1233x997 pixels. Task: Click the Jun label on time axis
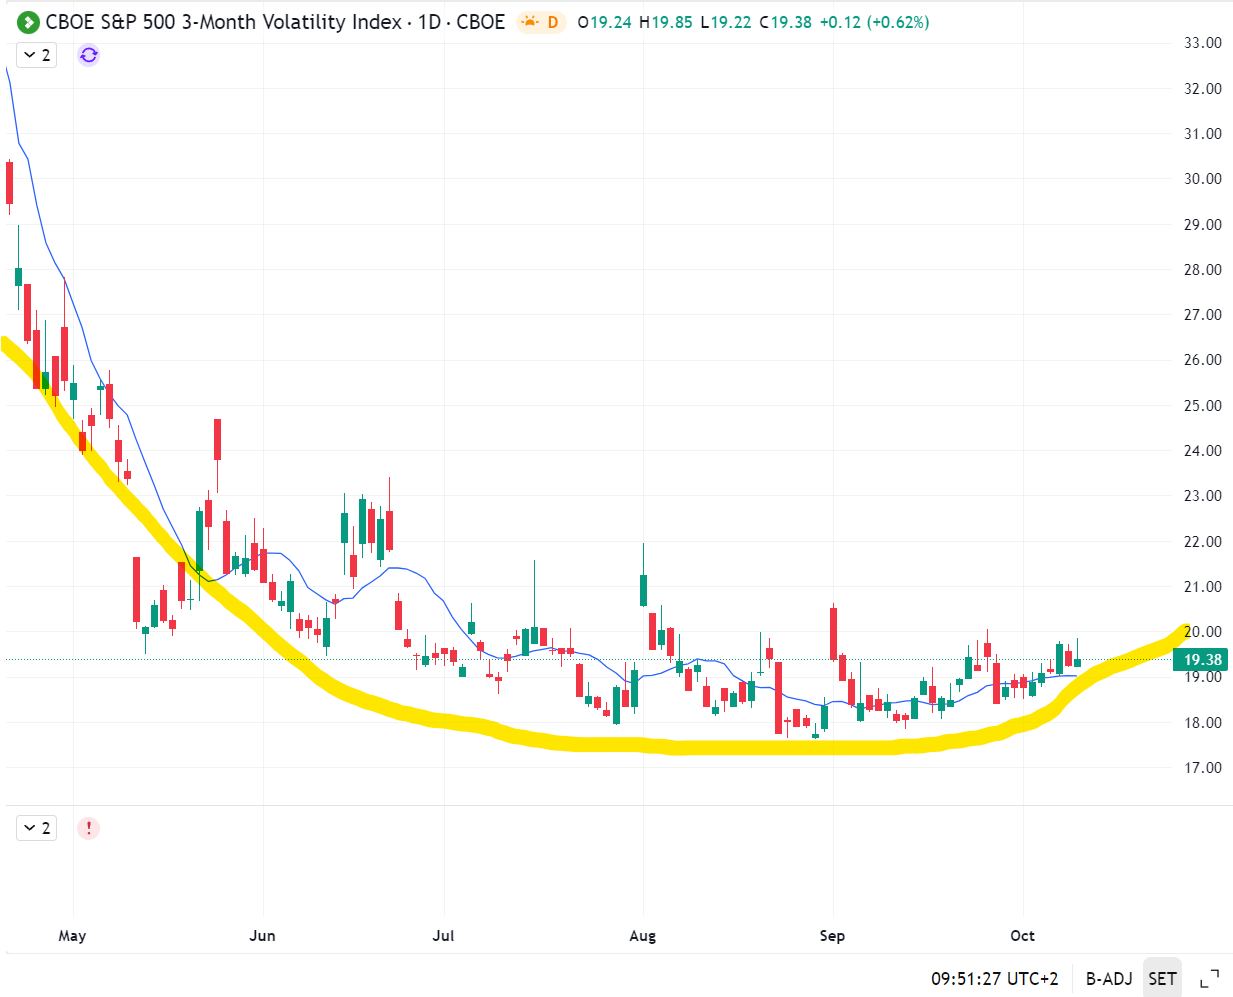[x=262, y=936]
